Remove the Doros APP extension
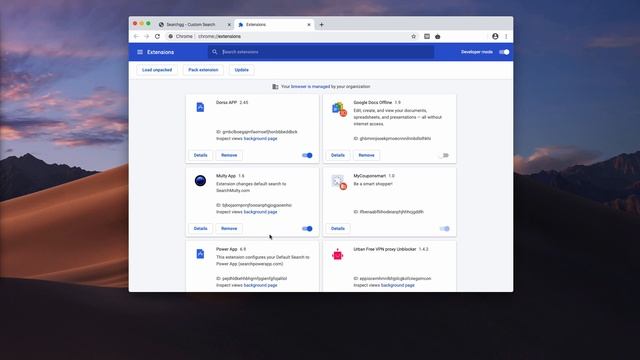This screenshot has width=640, height=360. coord(229,155)
